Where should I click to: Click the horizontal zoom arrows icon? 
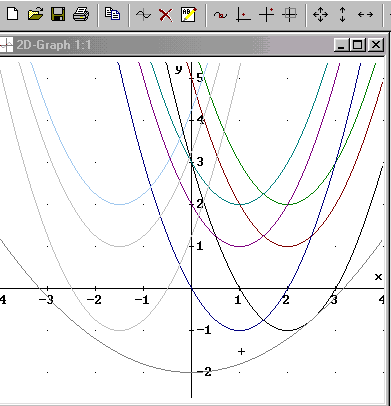tap(365, 15)
